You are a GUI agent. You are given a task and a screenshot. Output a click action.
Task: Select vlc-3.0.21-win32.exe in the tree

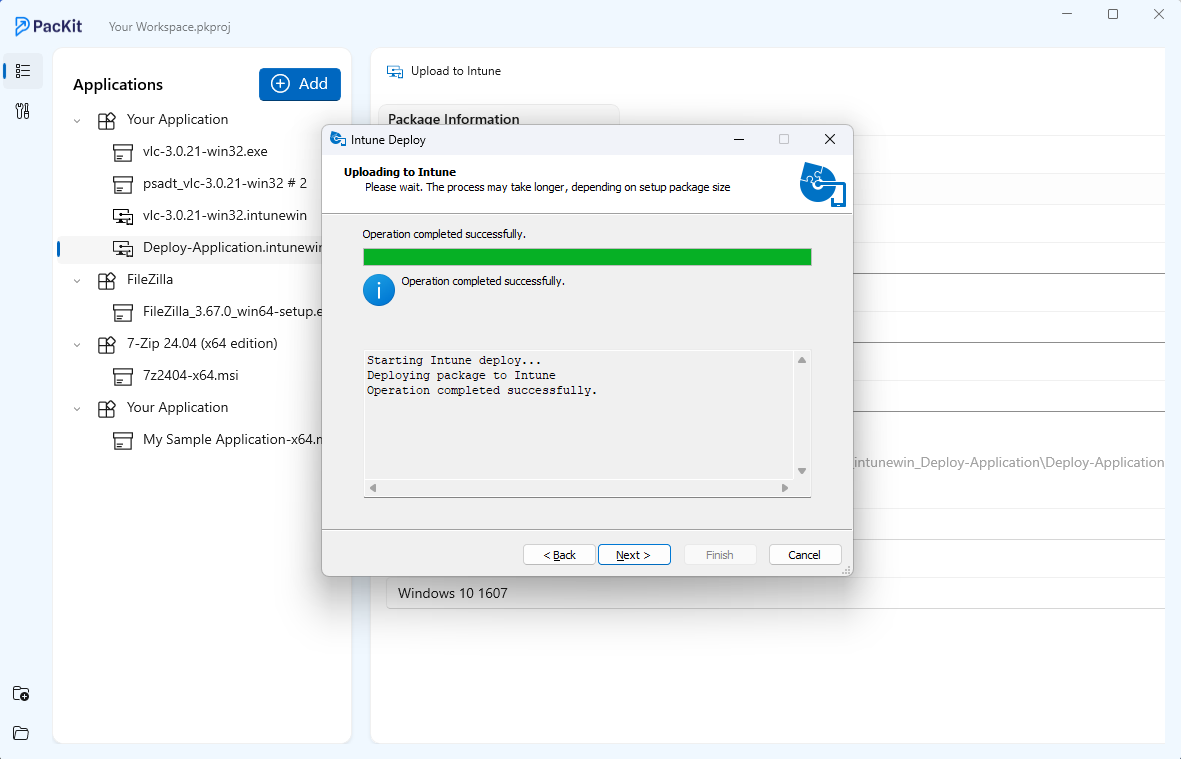pyautogui.click(x=205, y=151)
